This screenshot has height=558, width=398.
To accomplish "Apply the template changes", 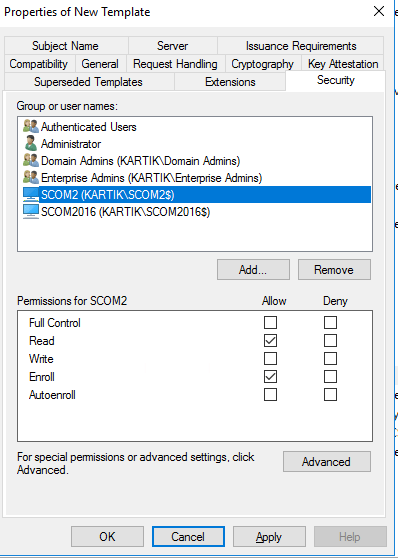I will click(269, 536).
